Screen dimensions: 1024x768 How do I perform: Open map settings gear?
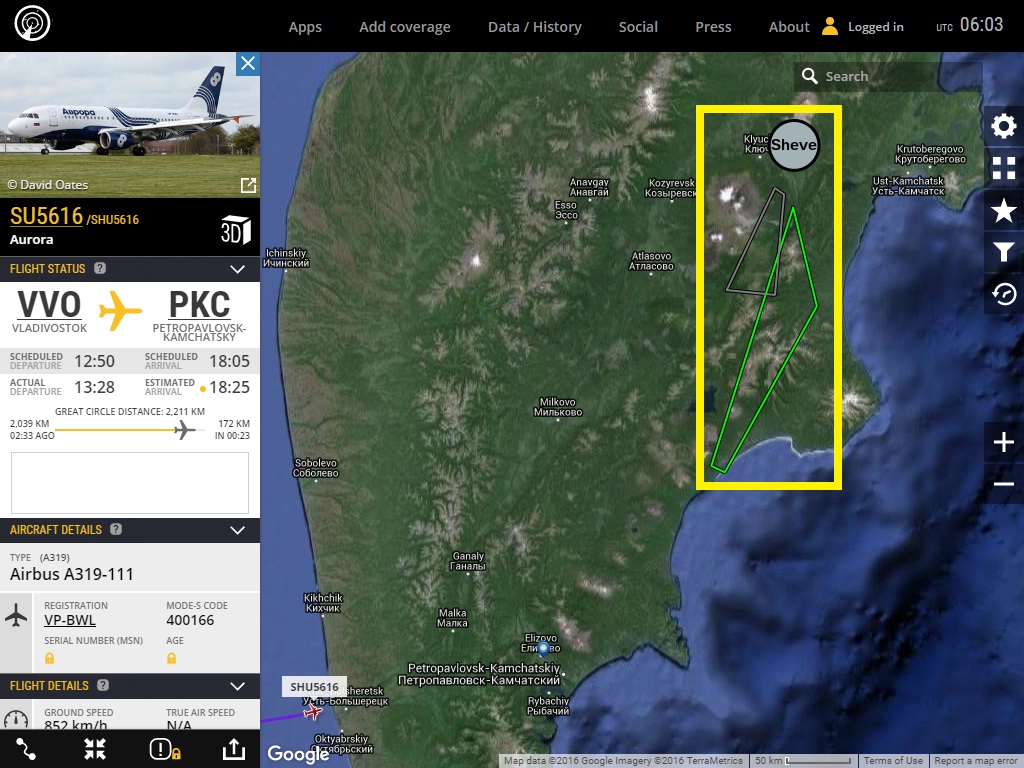click(x=1003, y=126)
